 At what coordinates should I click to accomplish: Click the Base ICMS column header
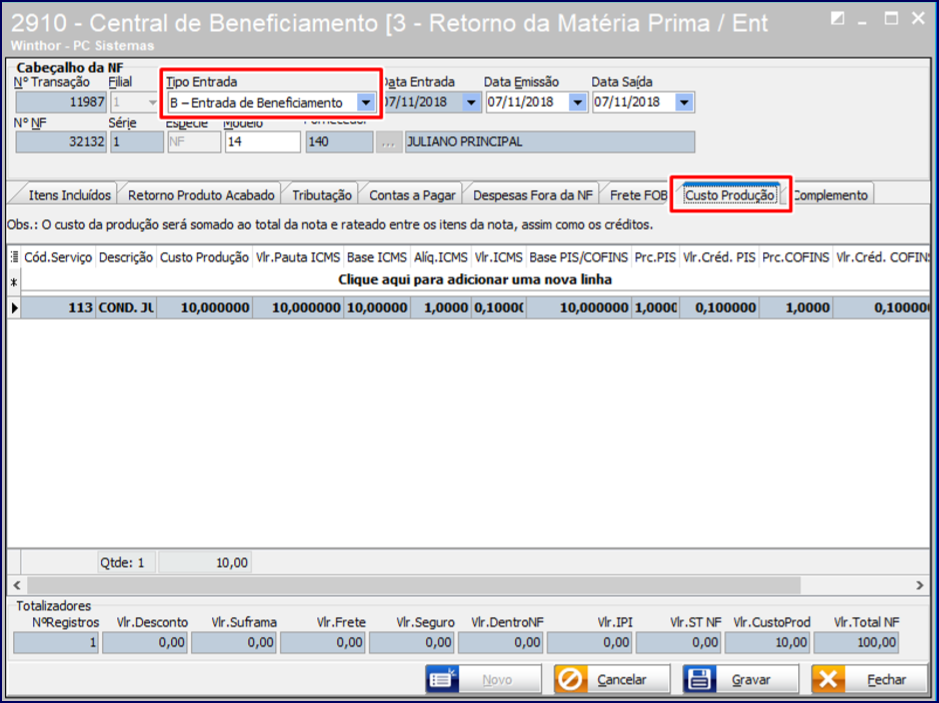pyautogui.click(x=377, y=257)
